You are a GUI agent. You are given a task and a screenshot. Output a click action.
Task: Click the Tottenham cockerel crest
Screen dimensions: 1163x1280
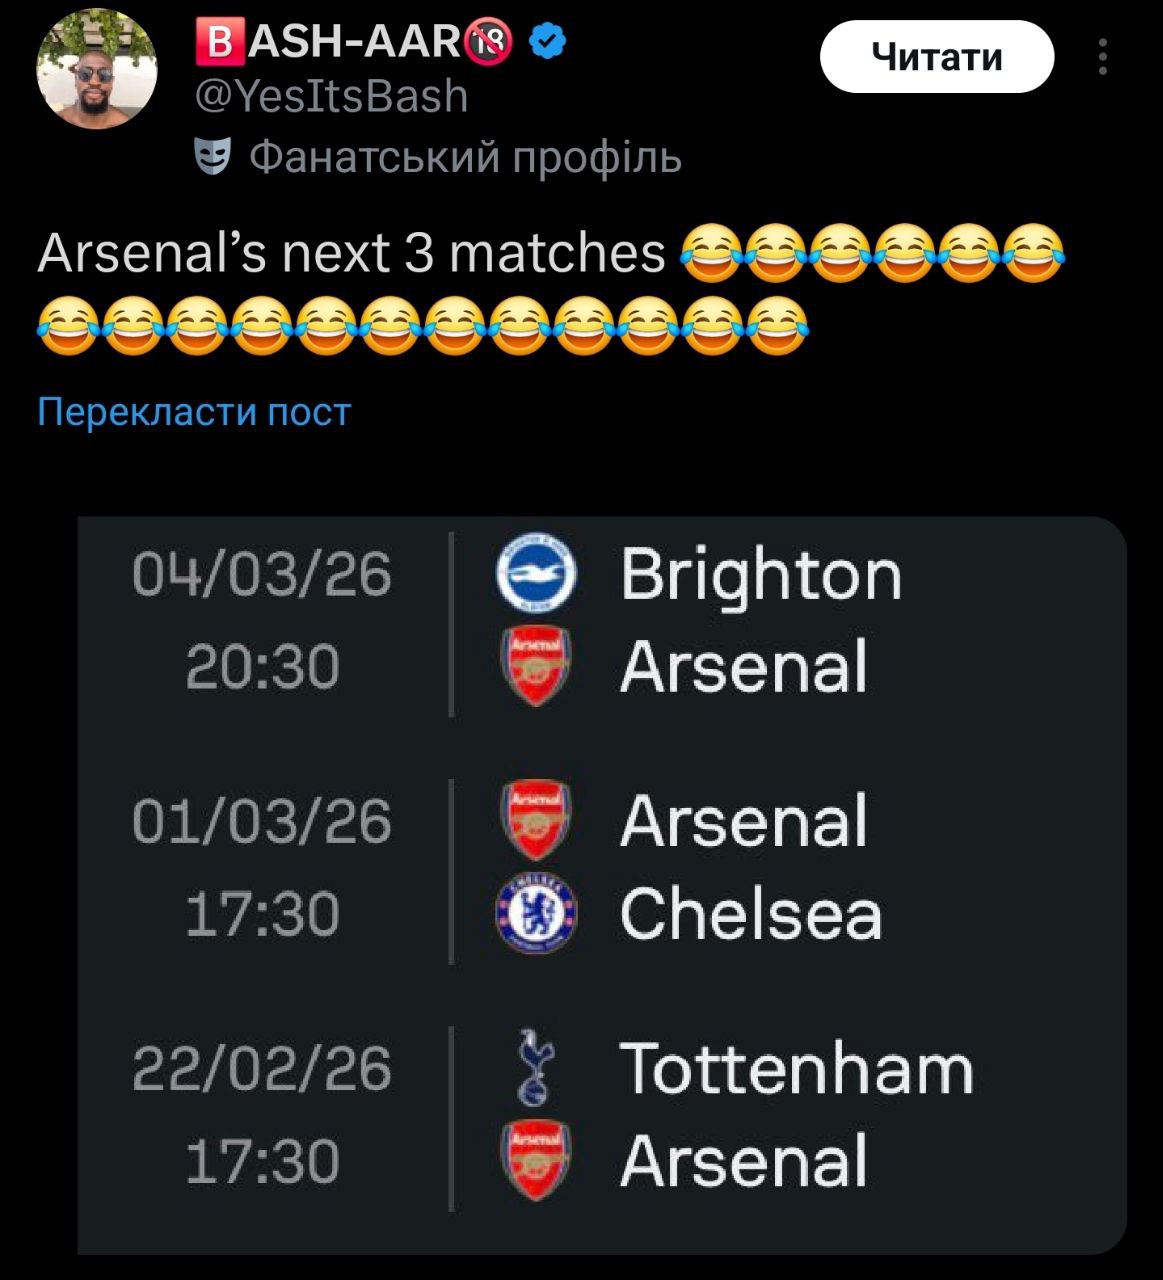click(x=535, y=1068)
